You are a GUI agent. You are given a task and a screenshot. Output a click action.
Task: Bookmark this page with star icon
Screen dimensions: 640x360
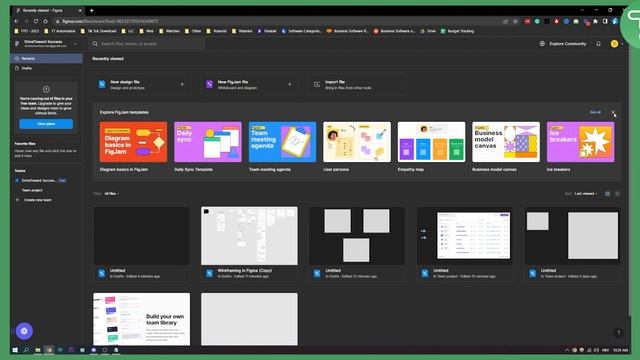516,21
